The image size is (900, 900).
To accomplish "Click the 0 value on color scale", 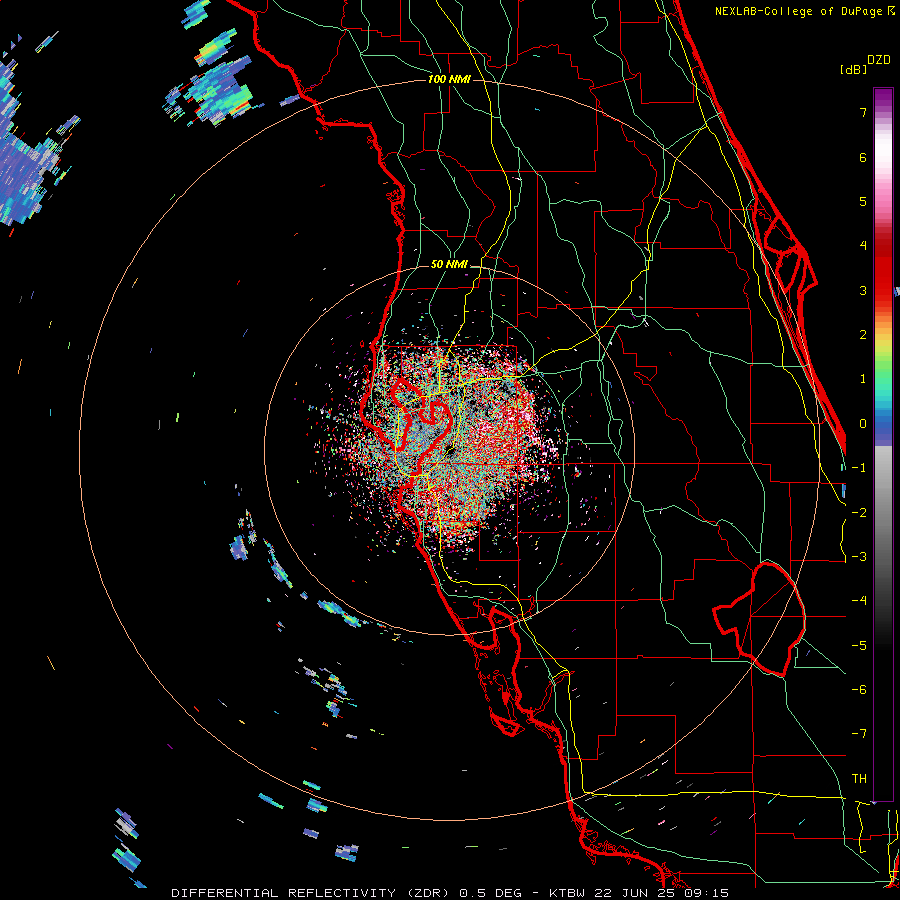I will click(x=863, y=424).
